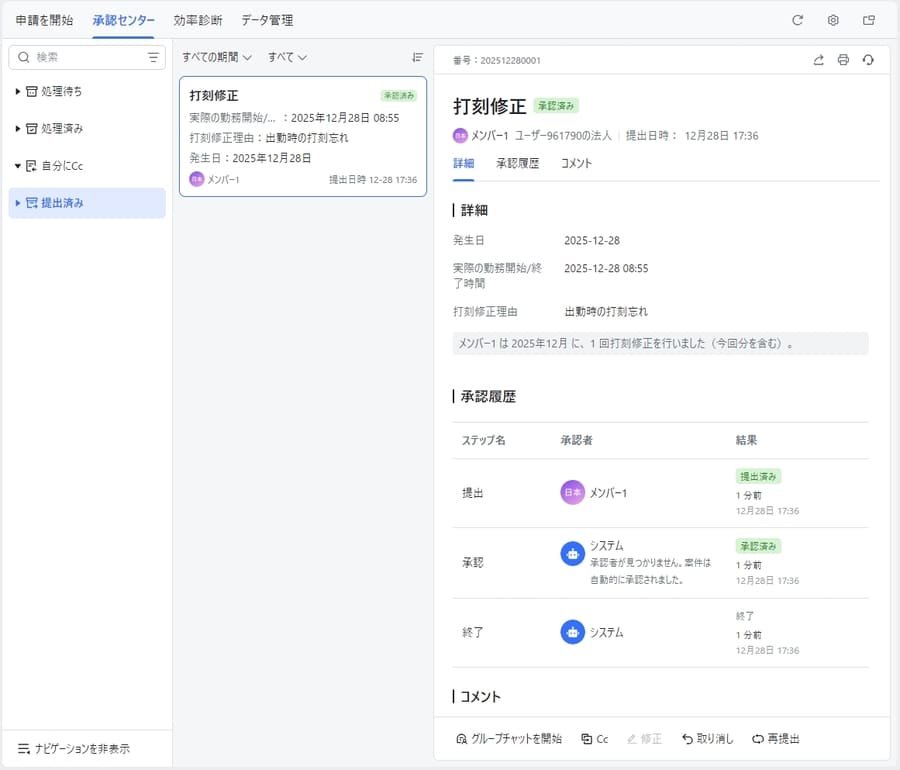Image resolution: width=900 pixels, height=770 pixels.
Task: Click the 検索 search field
Action: [85, 58]
